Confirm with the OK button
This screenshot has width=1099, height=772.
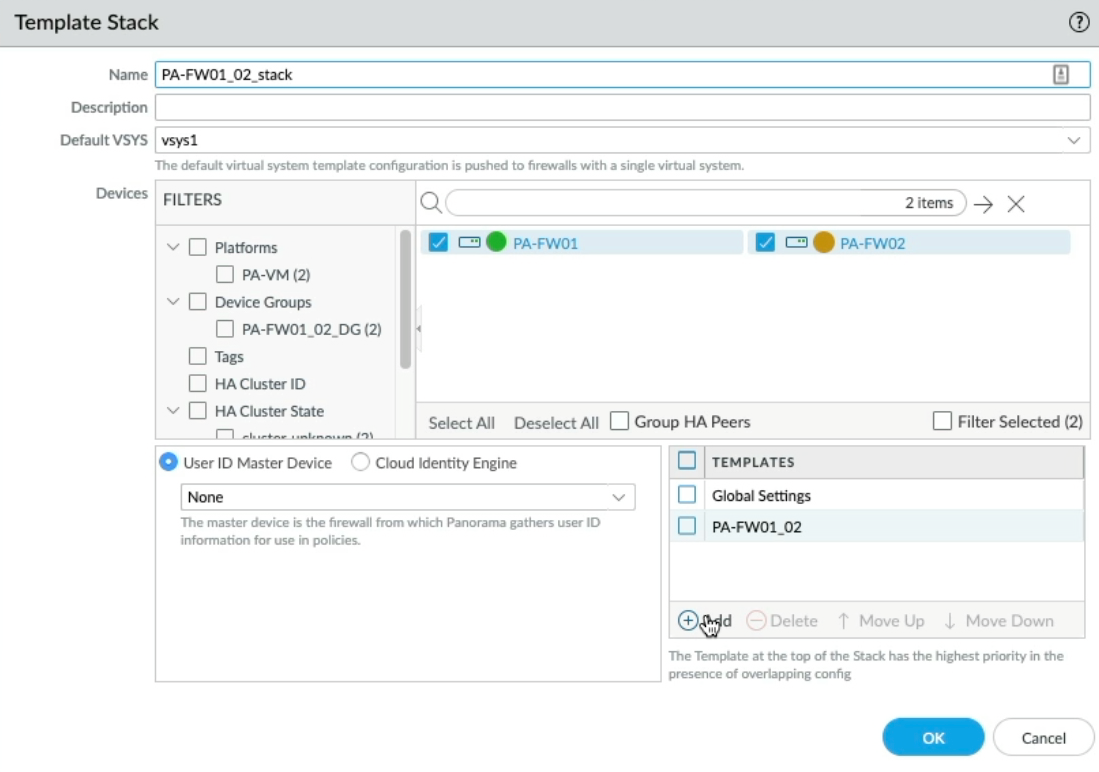tap(933, 738)
